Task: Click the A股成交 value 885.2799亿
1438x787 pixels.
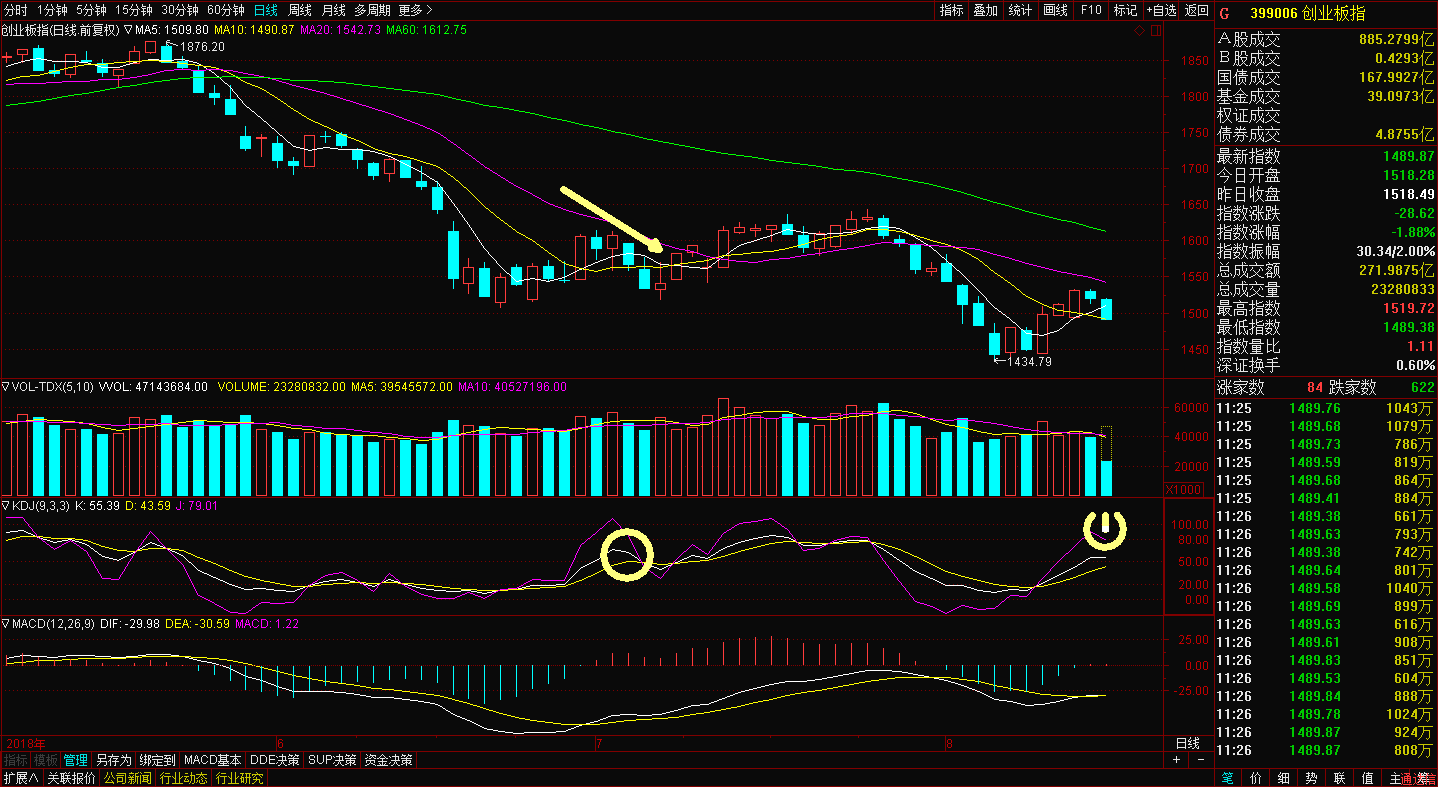Action: point(1397,40)
